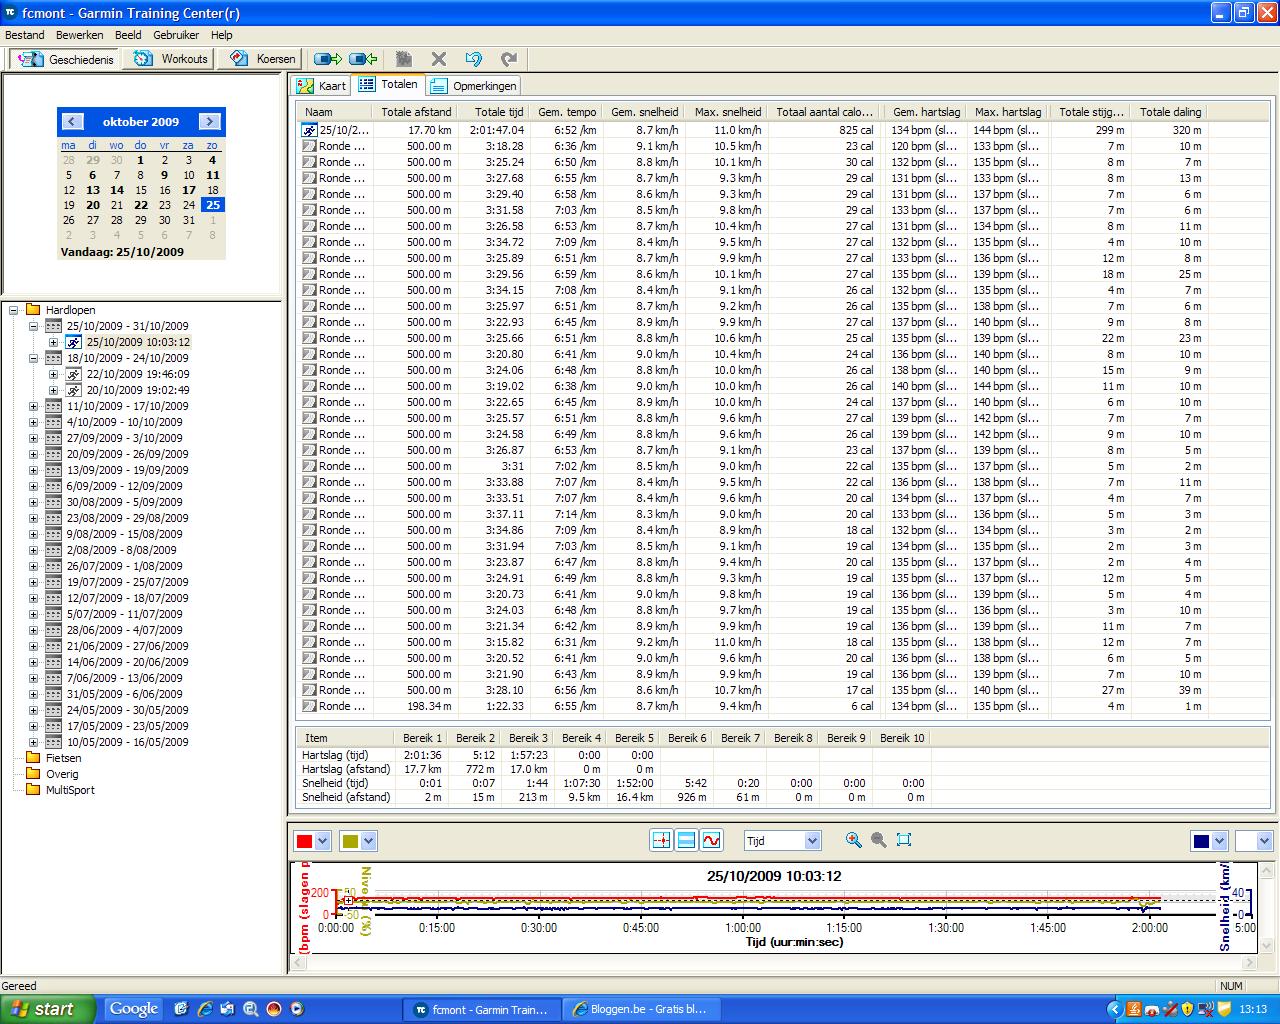Viewport: 1280px width, 1024px height.
Task: Go to next month in calendar
Action: coord(209,121)
